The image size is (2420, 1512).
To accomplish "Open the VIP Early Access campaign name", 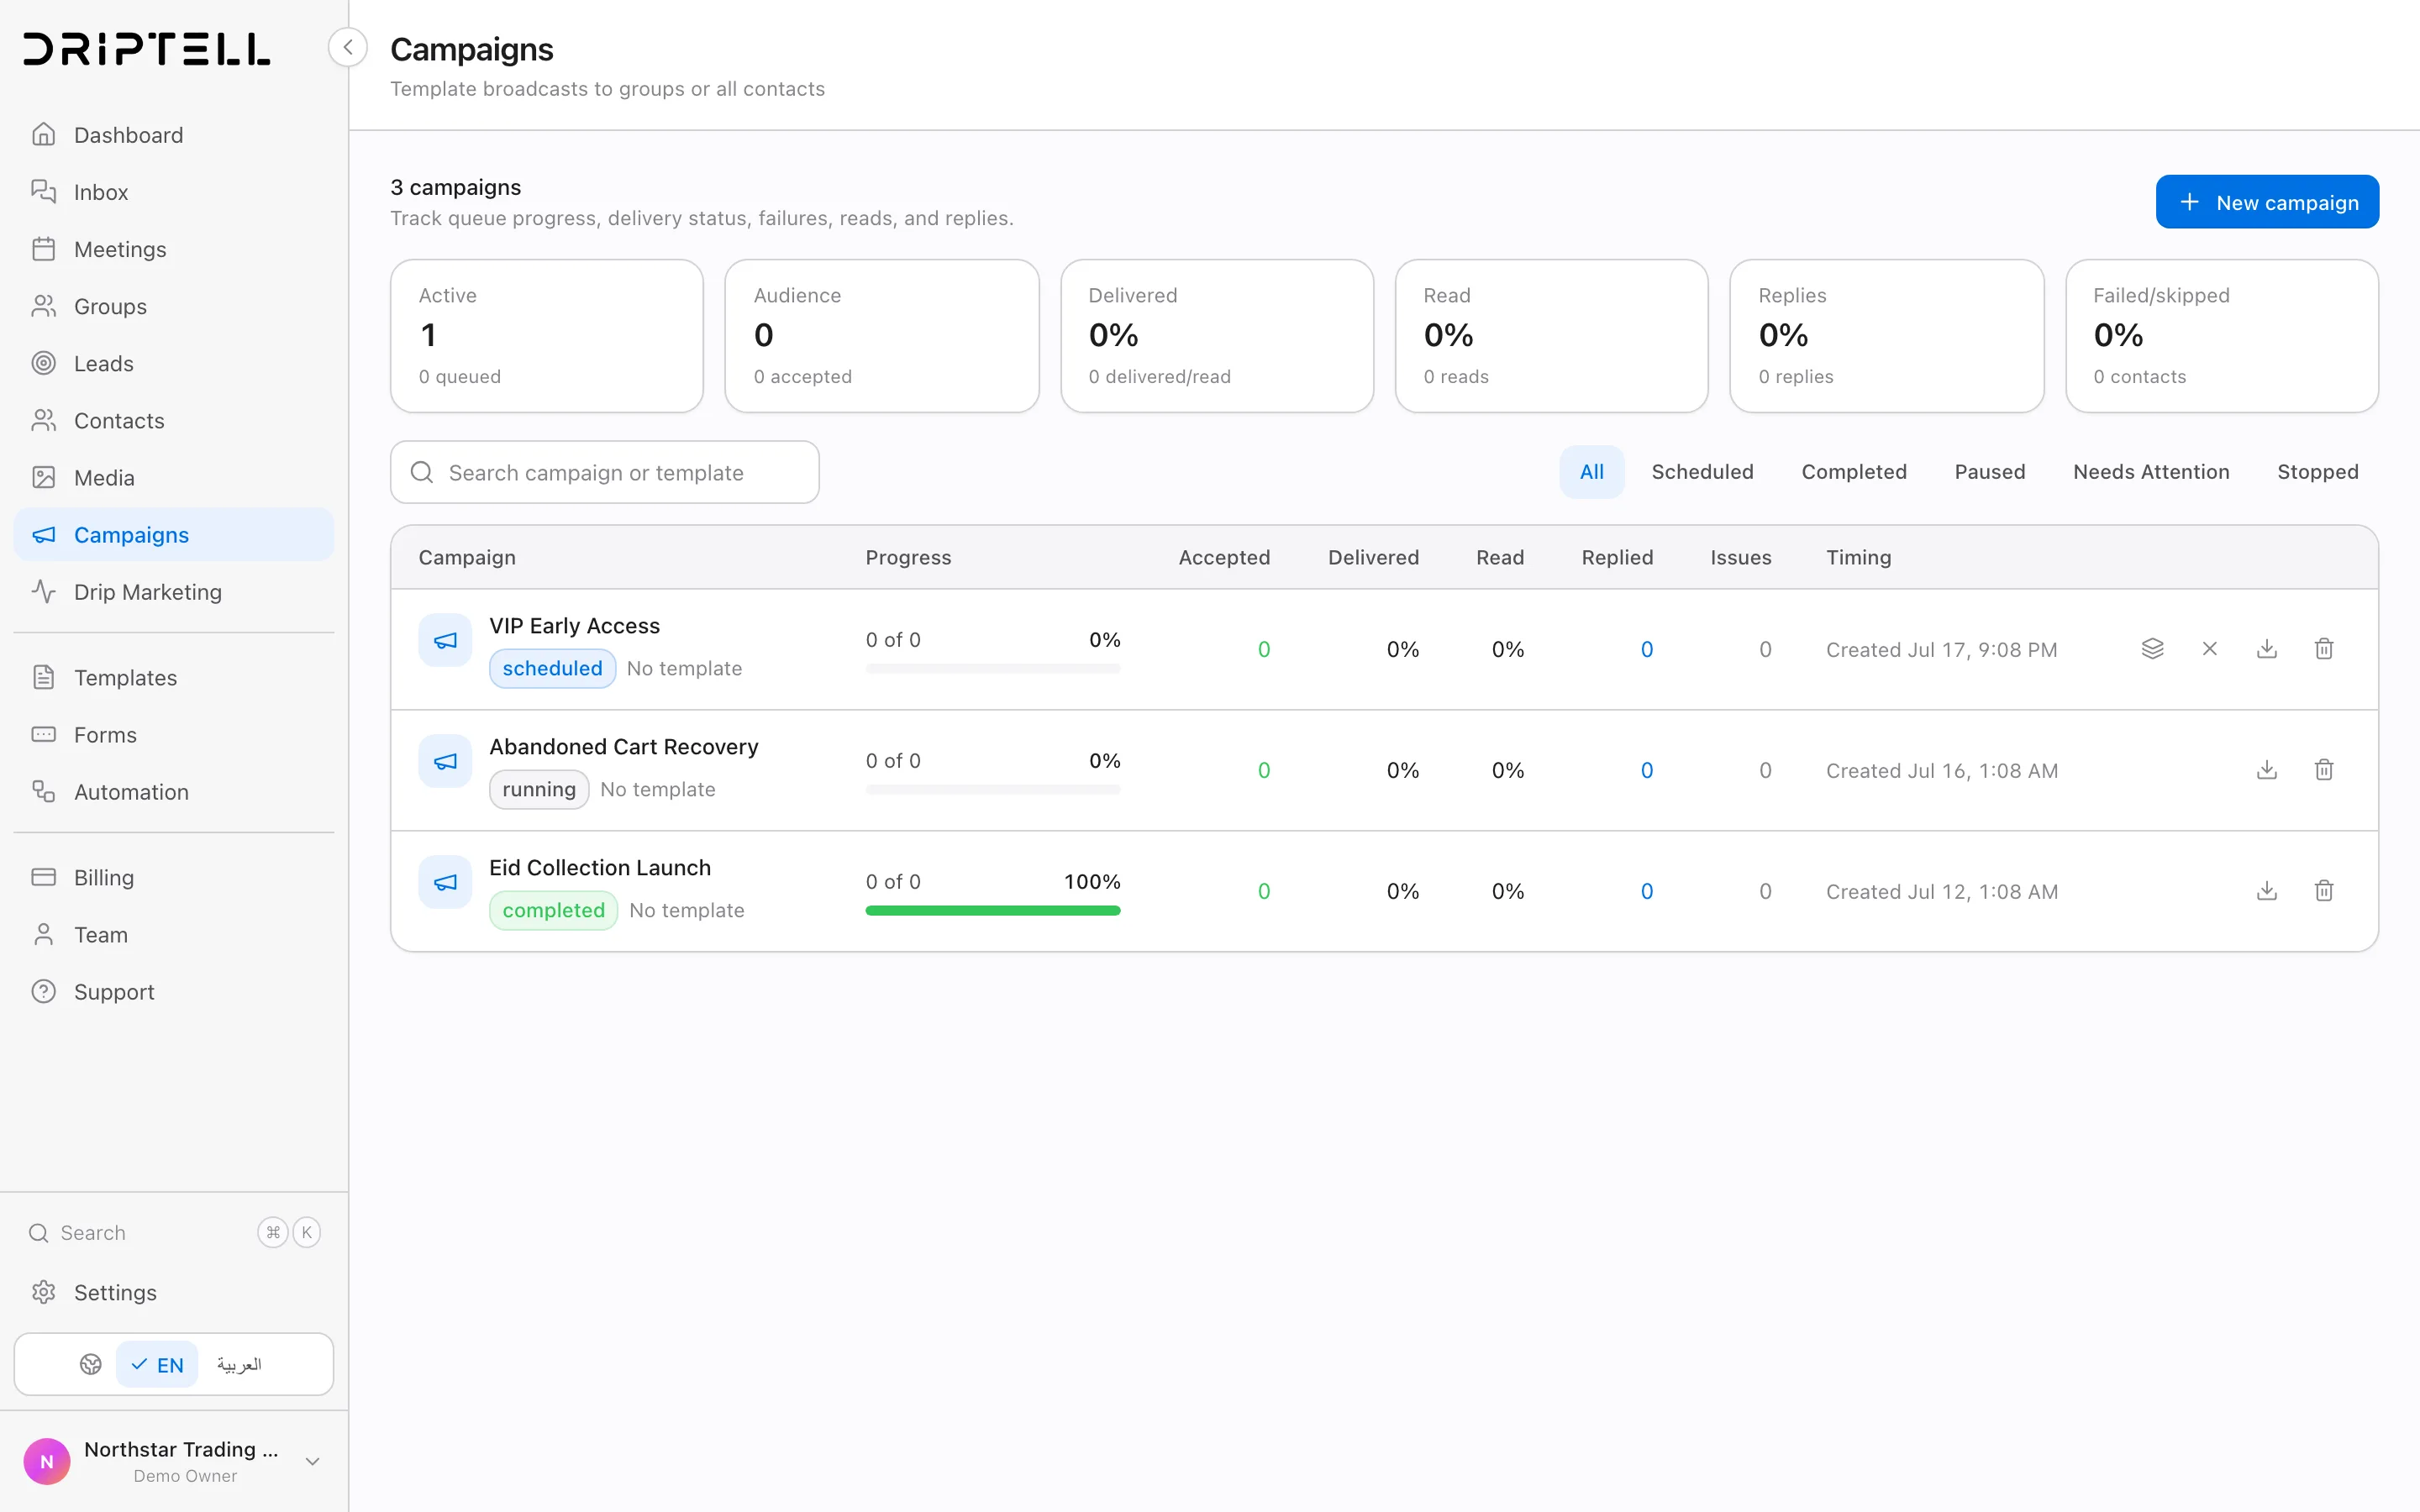I will [x=574, y=625].
